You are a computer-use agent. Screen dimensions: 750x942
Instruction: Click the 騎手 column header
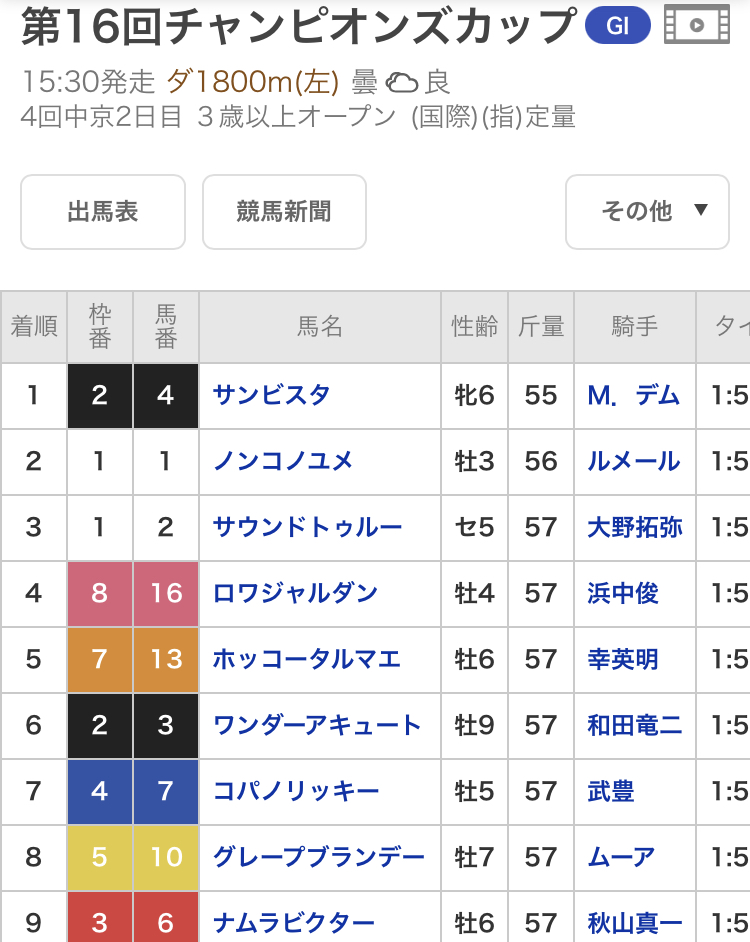635,327
